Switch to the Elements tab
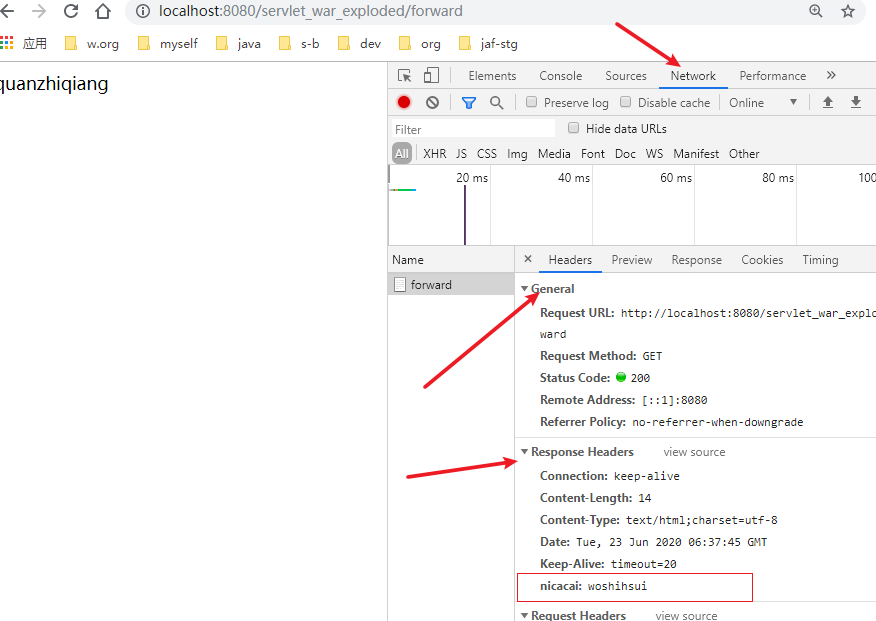Viewport: 876px width, 621px height. [x=492, y=75]
